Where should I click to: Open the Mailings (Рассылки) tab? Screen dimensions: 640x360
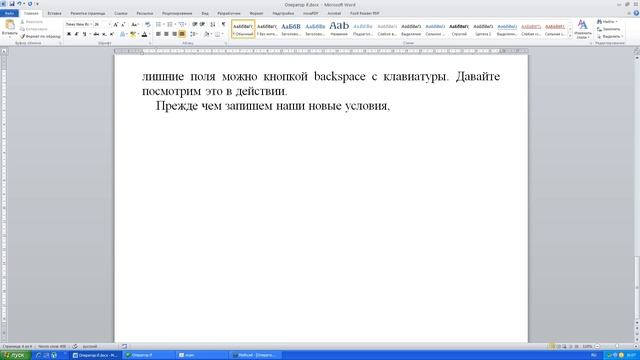(144, 13)
